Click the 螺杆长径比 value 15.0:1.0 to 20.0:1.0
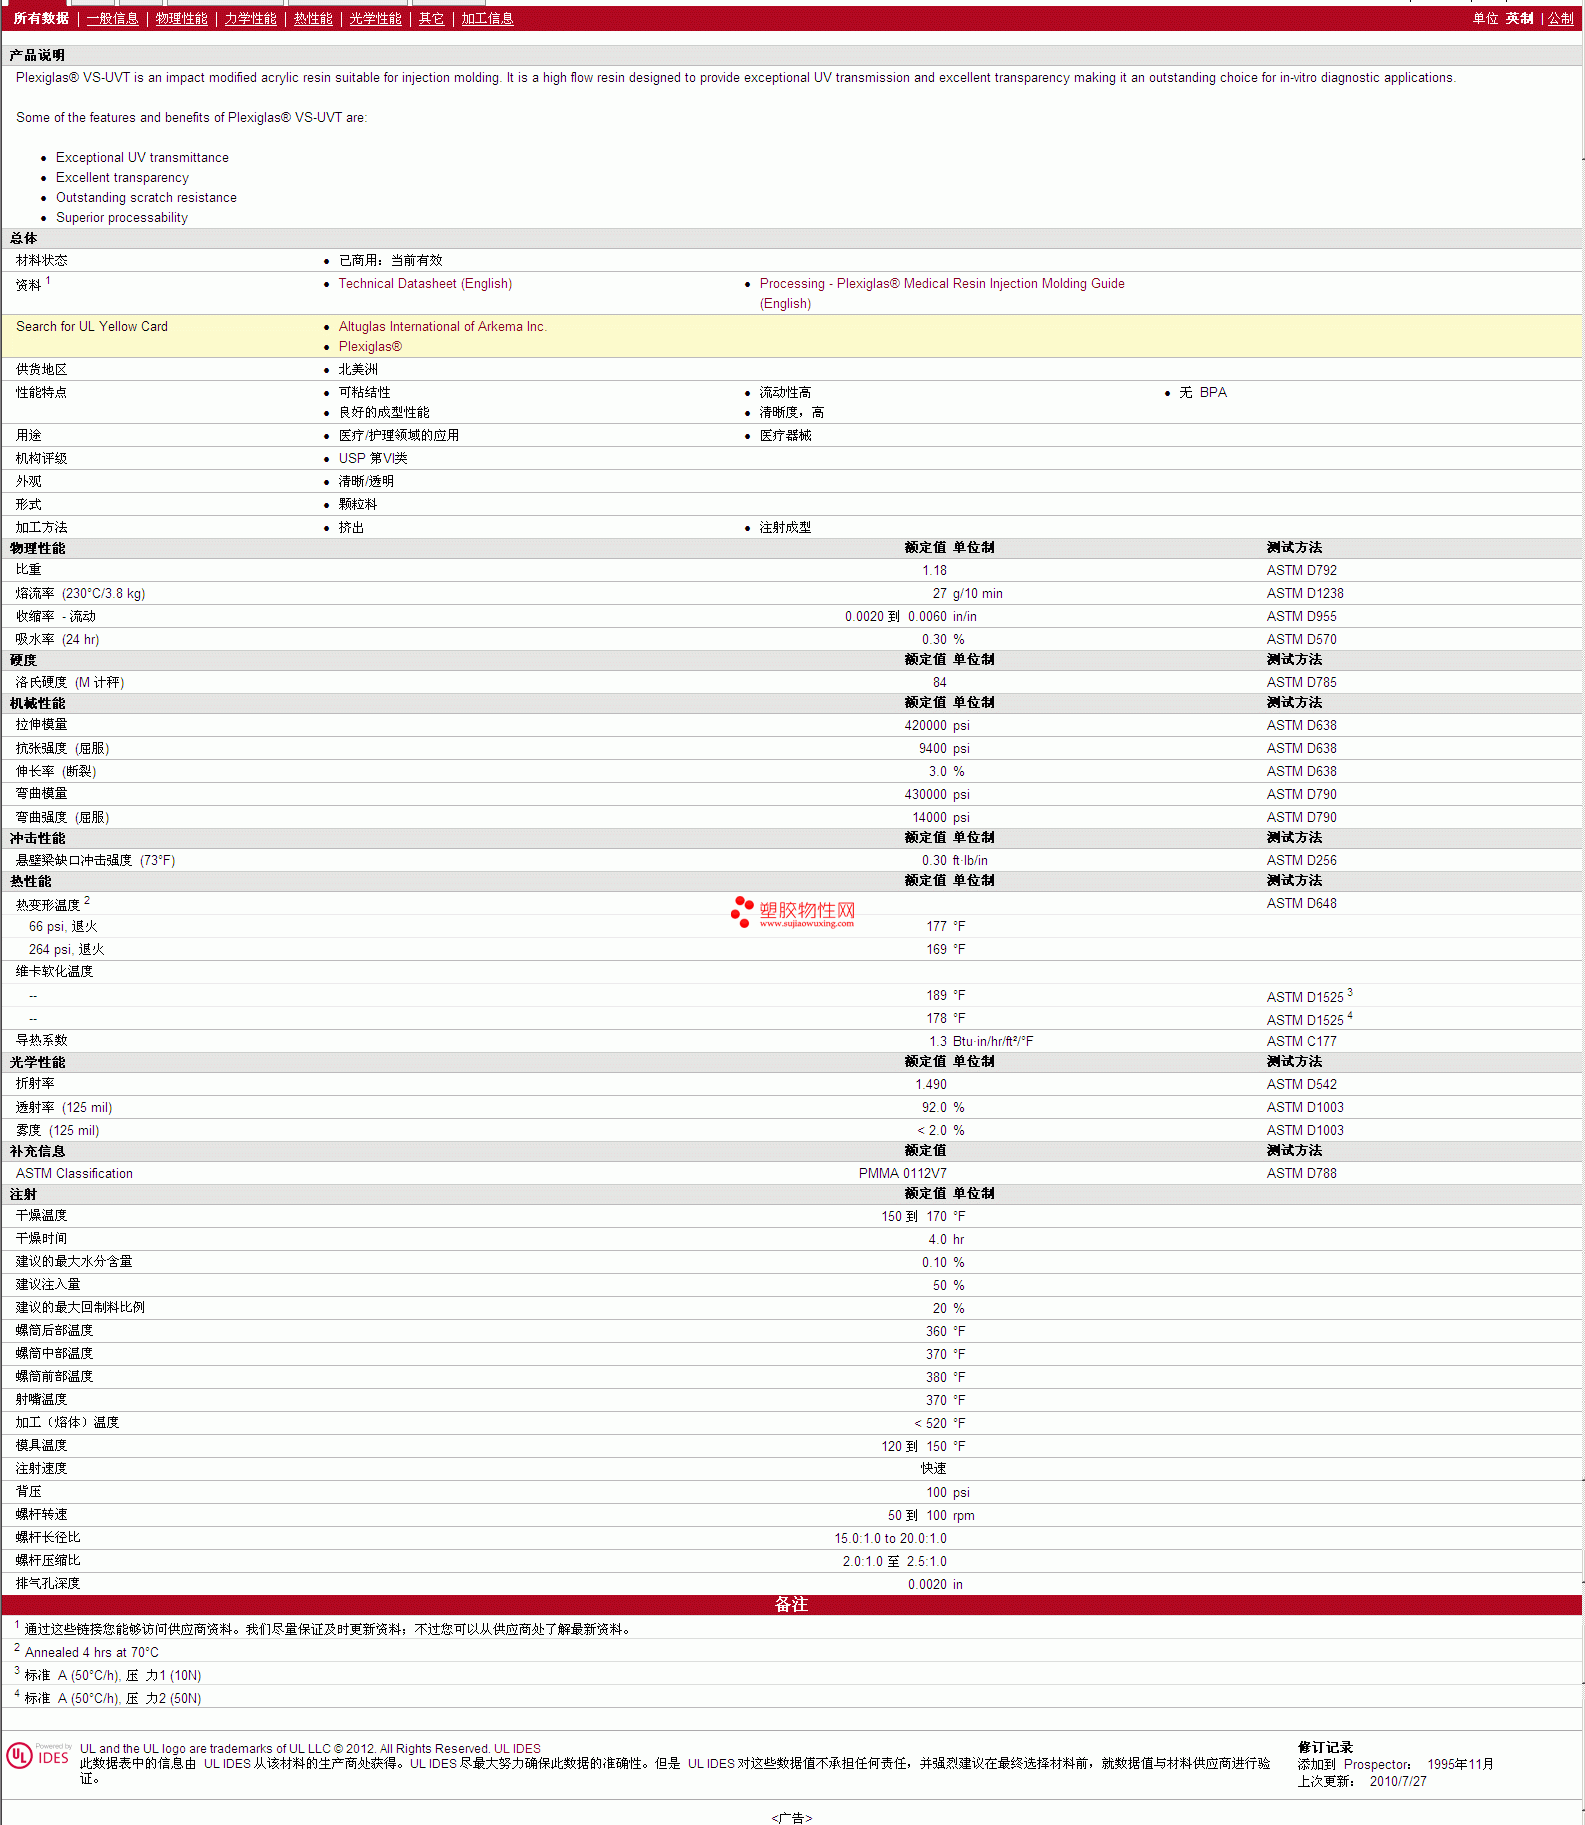The image size is (1585, 1825). [891, 1539]
